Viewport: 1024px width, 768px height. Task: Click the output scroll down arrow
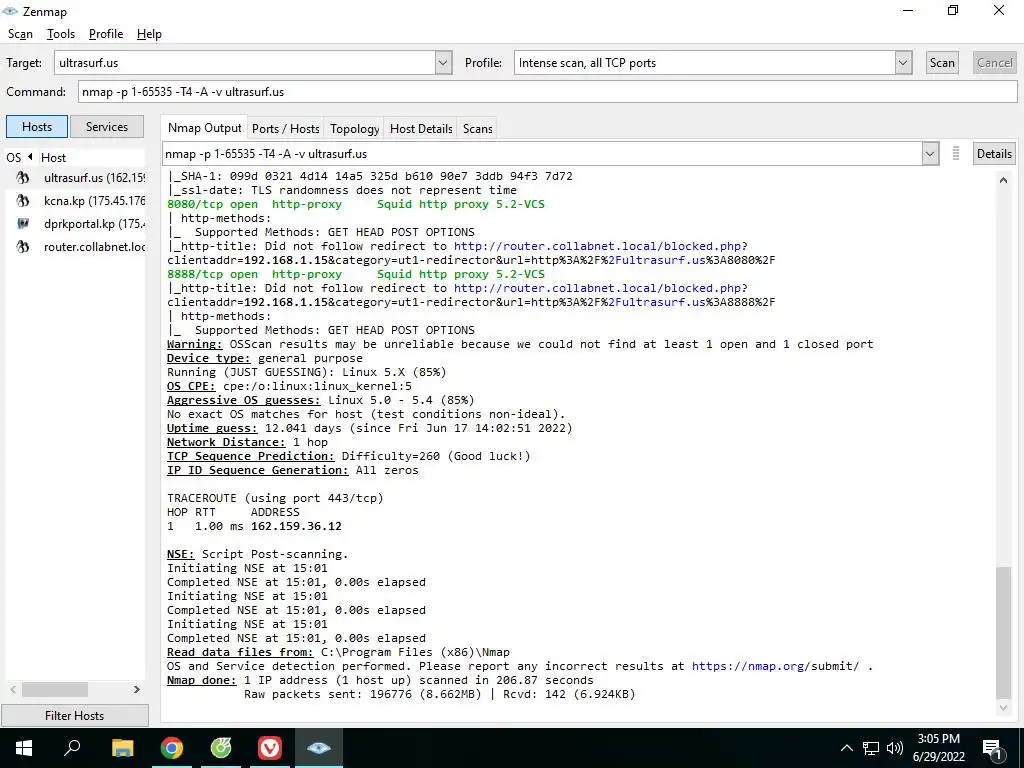(1003, 708)
